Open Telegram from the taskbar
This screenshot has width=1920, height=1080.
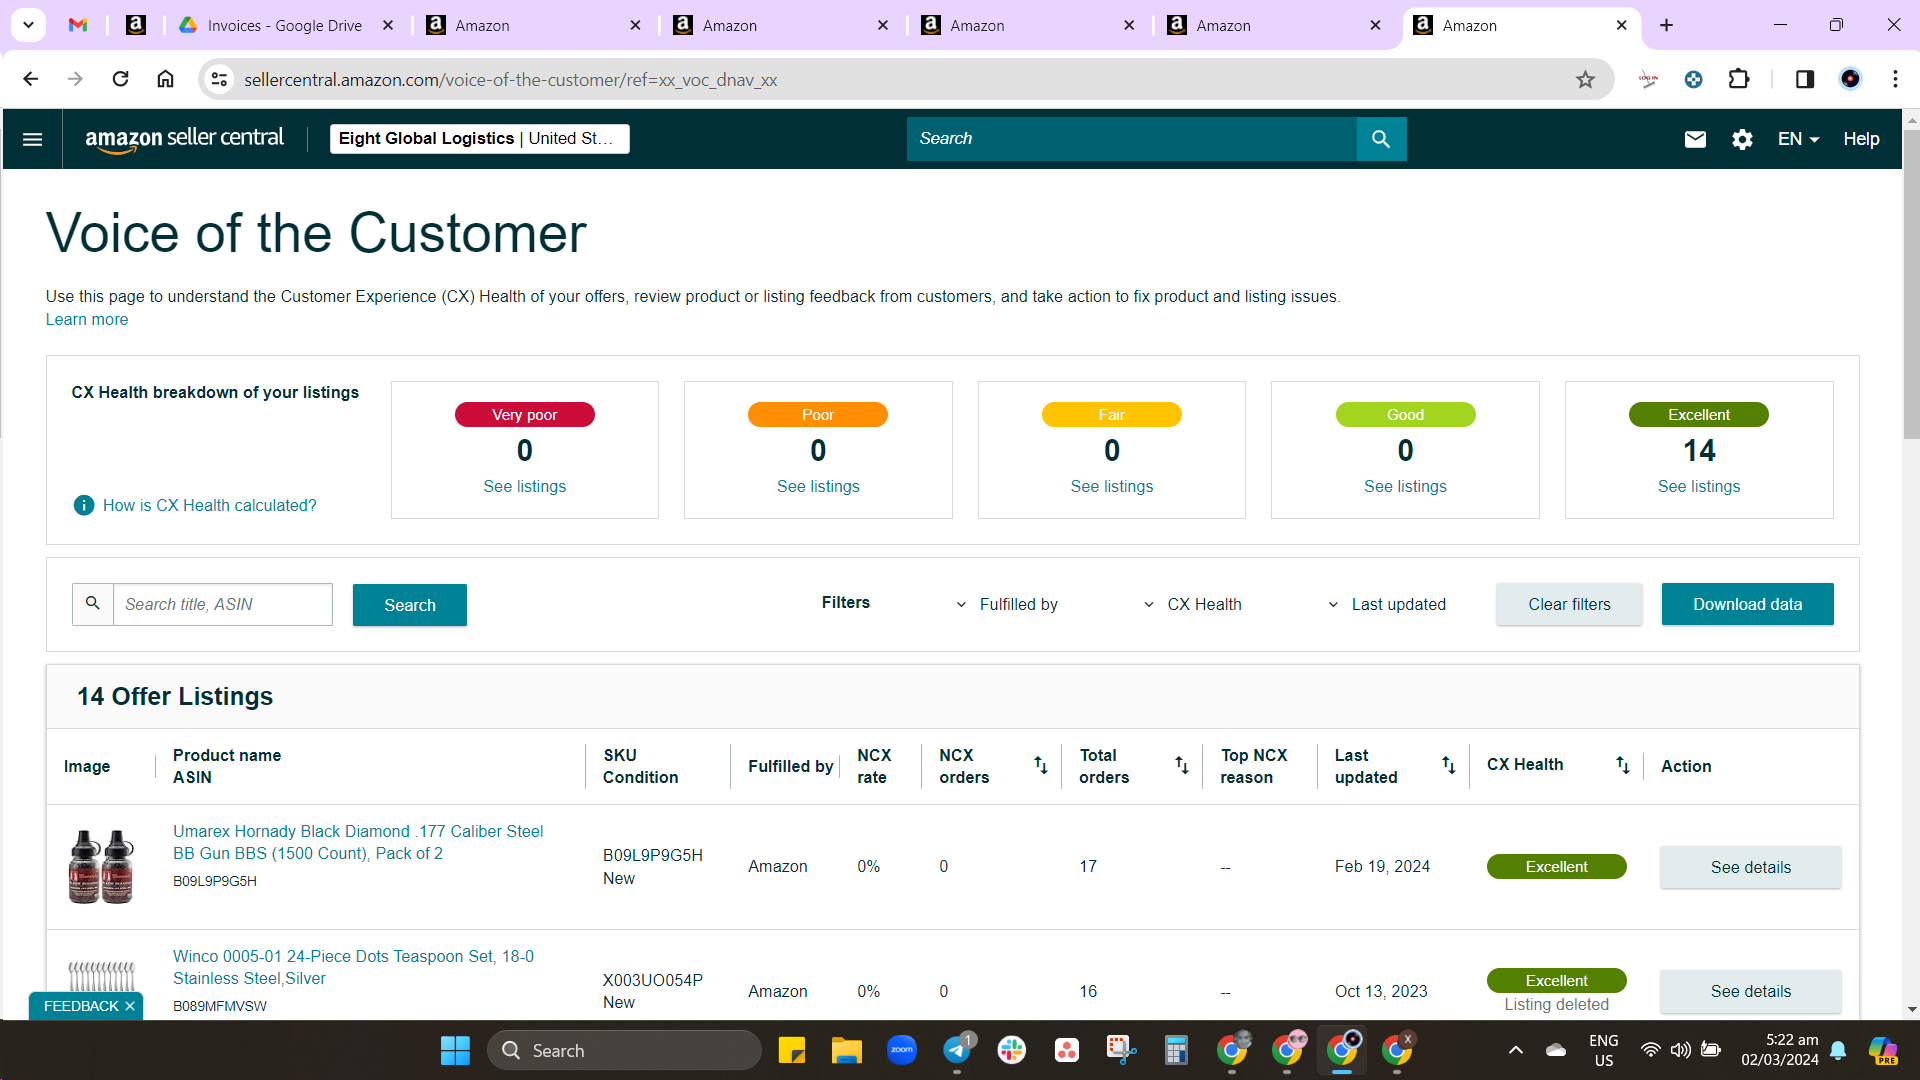tap(957, 1050)
